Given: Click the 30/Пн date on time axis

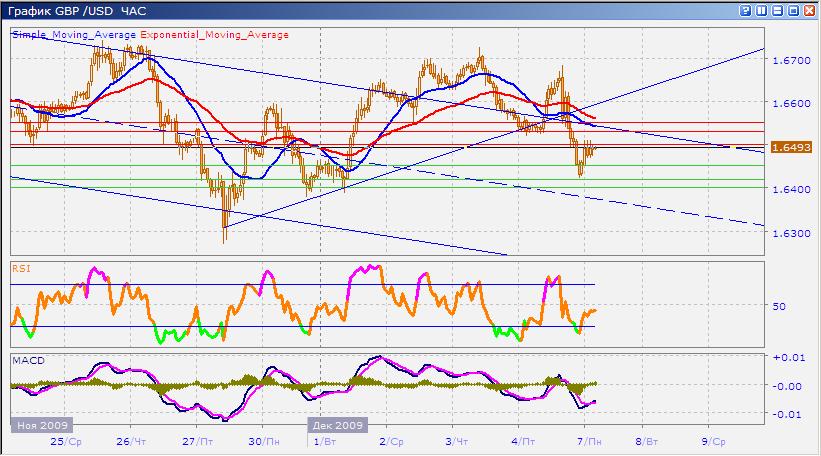Looking at the screenshot, I should 260,440.
